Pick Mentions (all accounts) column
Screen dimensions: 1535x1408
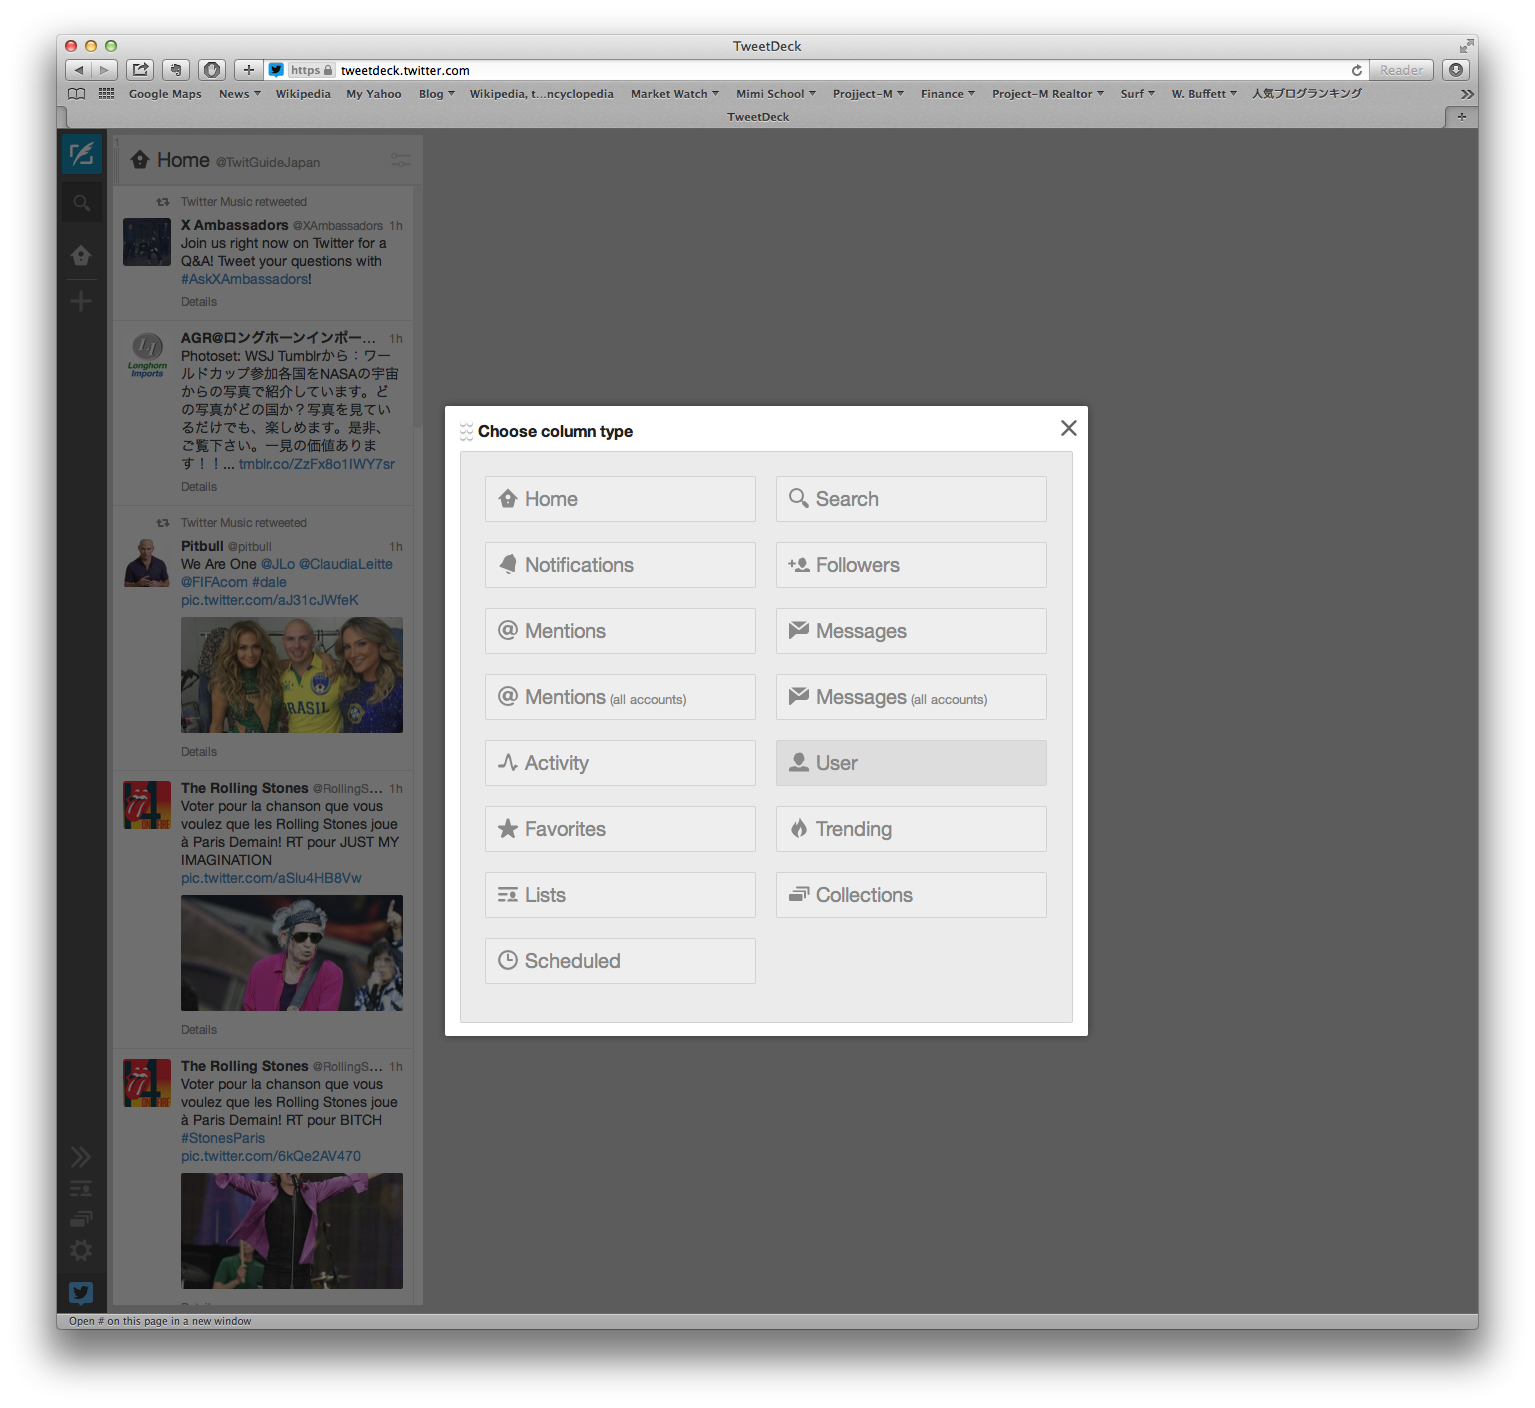(x=620, y=697)
